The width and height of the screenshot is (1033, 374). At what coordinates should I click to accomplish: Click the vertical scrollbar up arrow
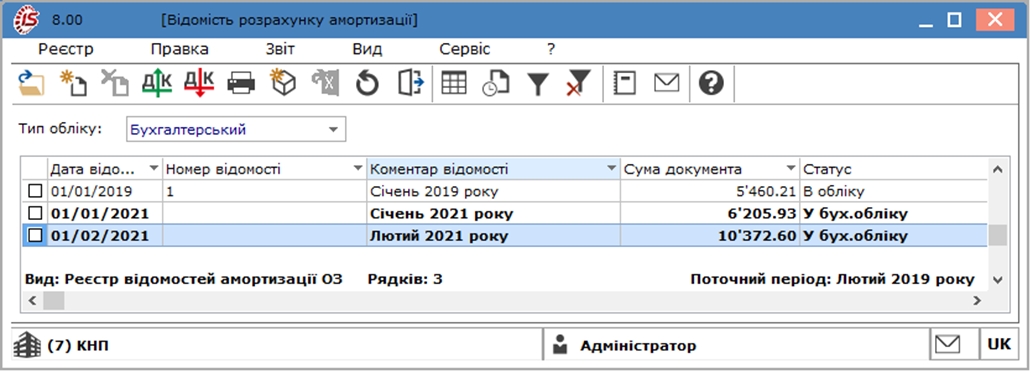tap(998, 169)
